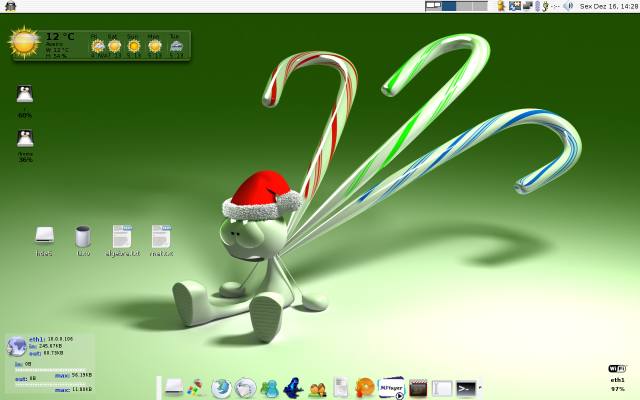
Task: Open the Lixo trash can on desktop
Action: point(83,236)
